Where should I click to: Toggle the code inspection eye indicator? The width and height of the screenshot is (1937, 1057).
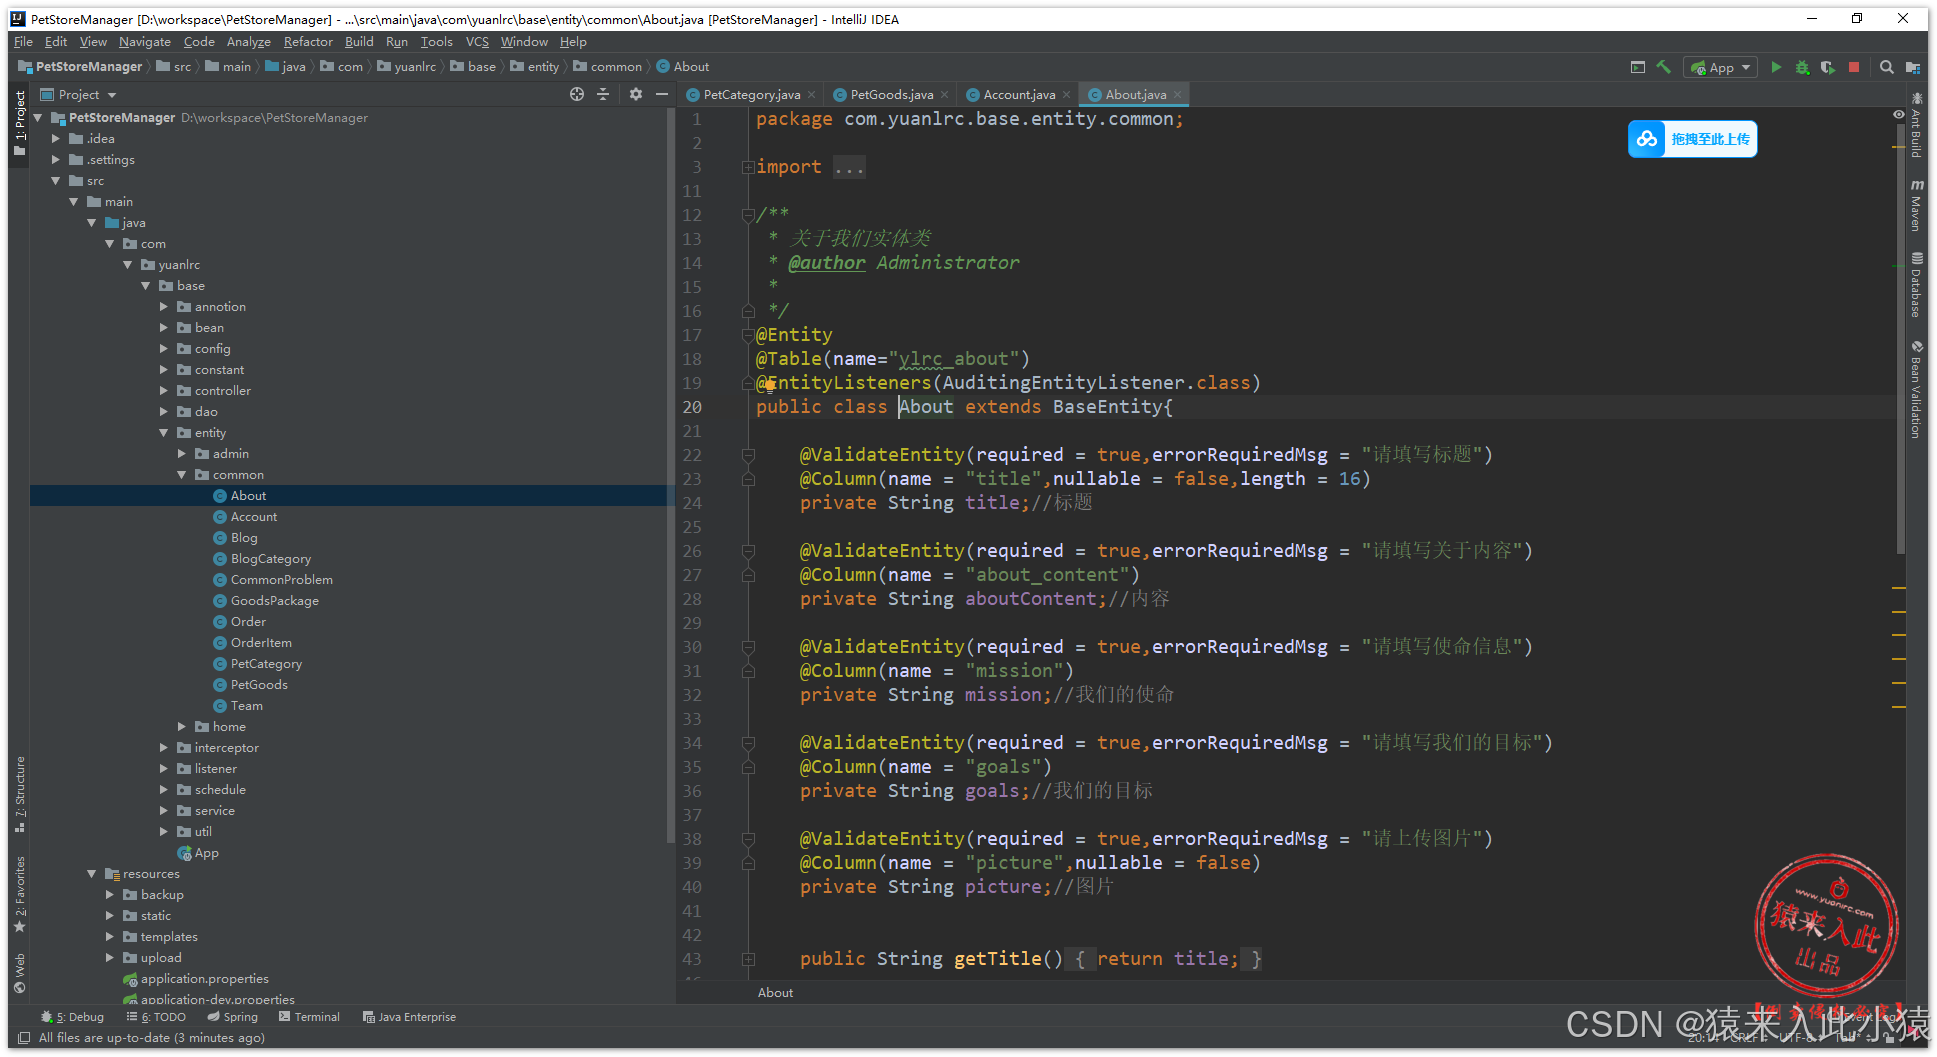tap(1899, 115)
